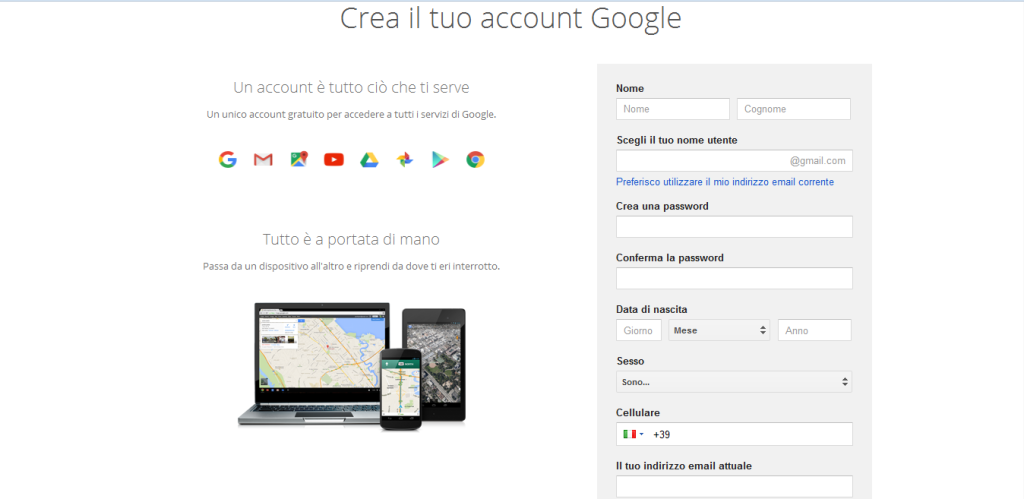Open the Italian flag country code dropdown
1024x499 pixels.
click(x=632, y=434)
